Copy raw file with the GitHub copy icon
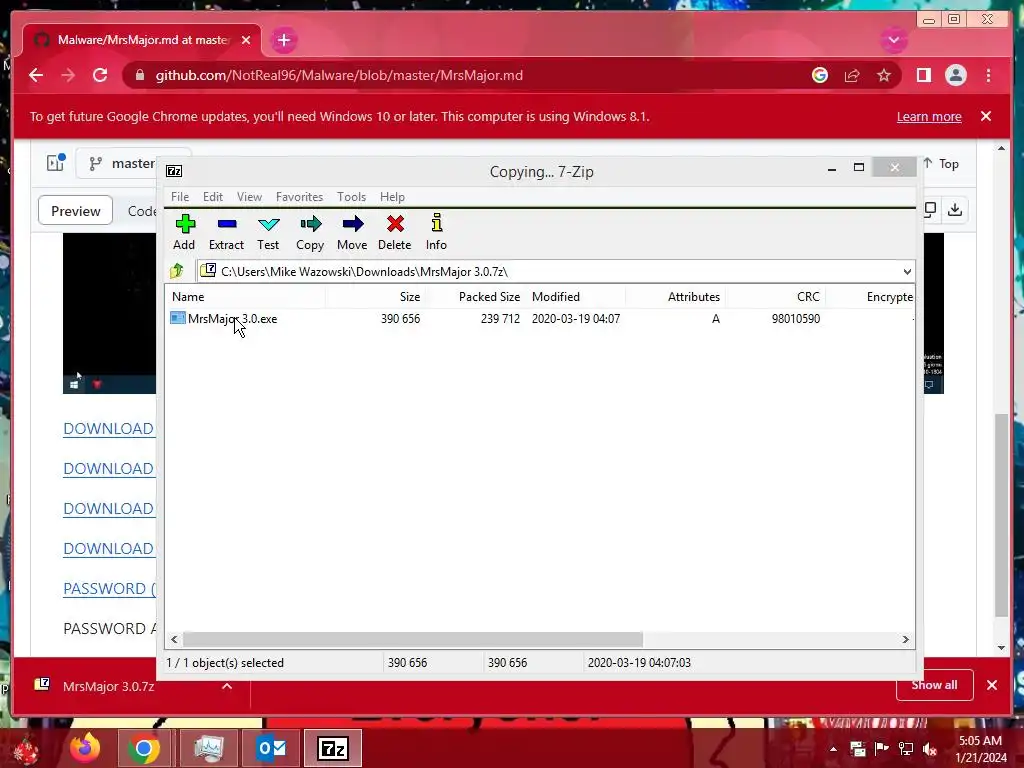1024x768 pixels. (x=930, y=210)
